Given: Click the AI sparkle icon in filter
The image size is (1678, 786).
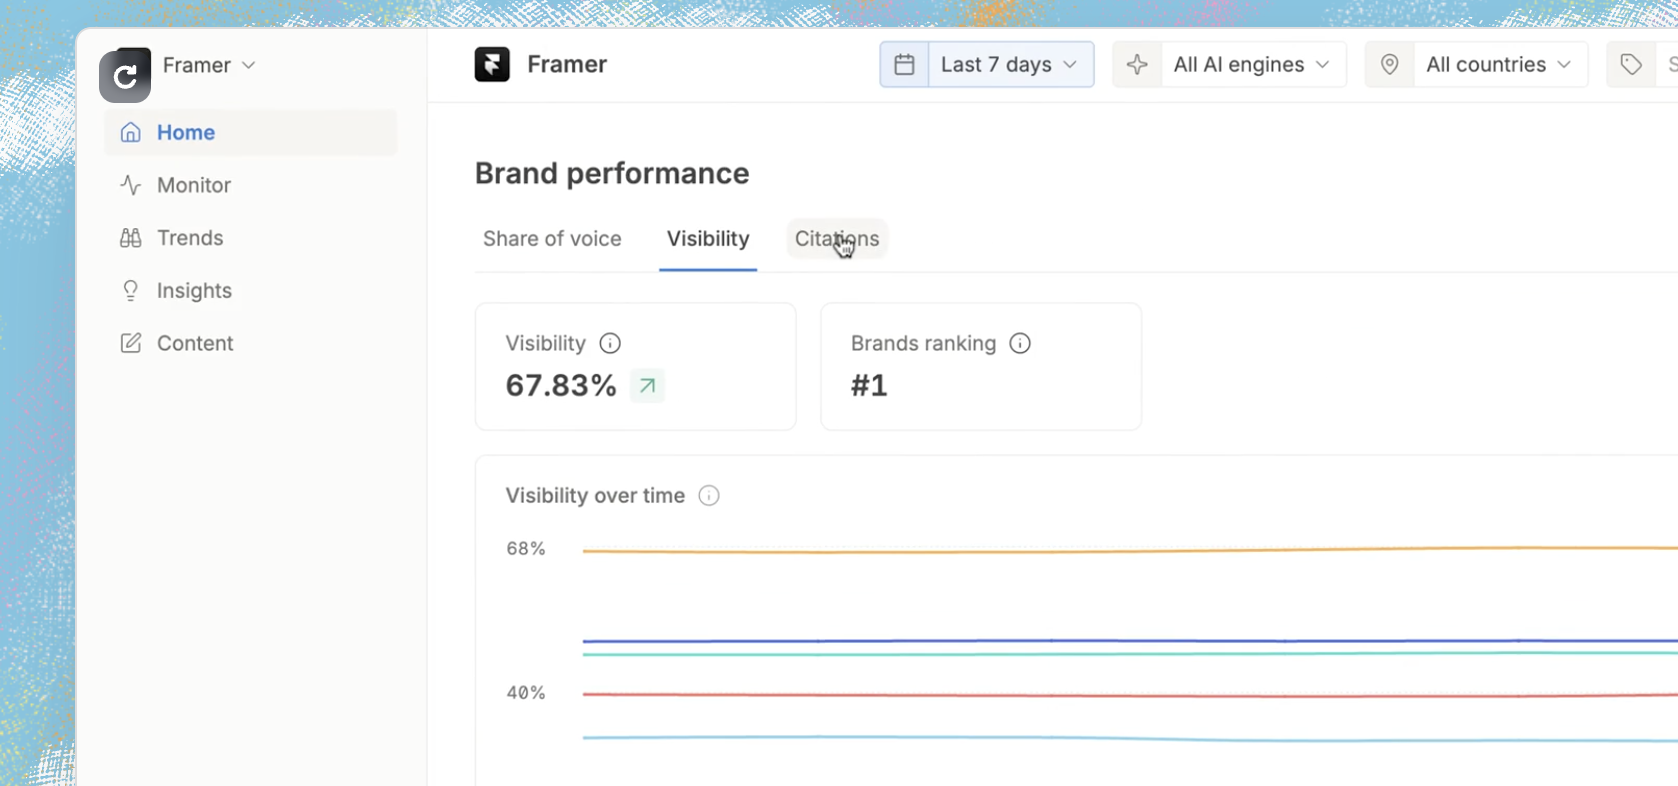Looking at the screenshot, I should [x=1137, y=64].
